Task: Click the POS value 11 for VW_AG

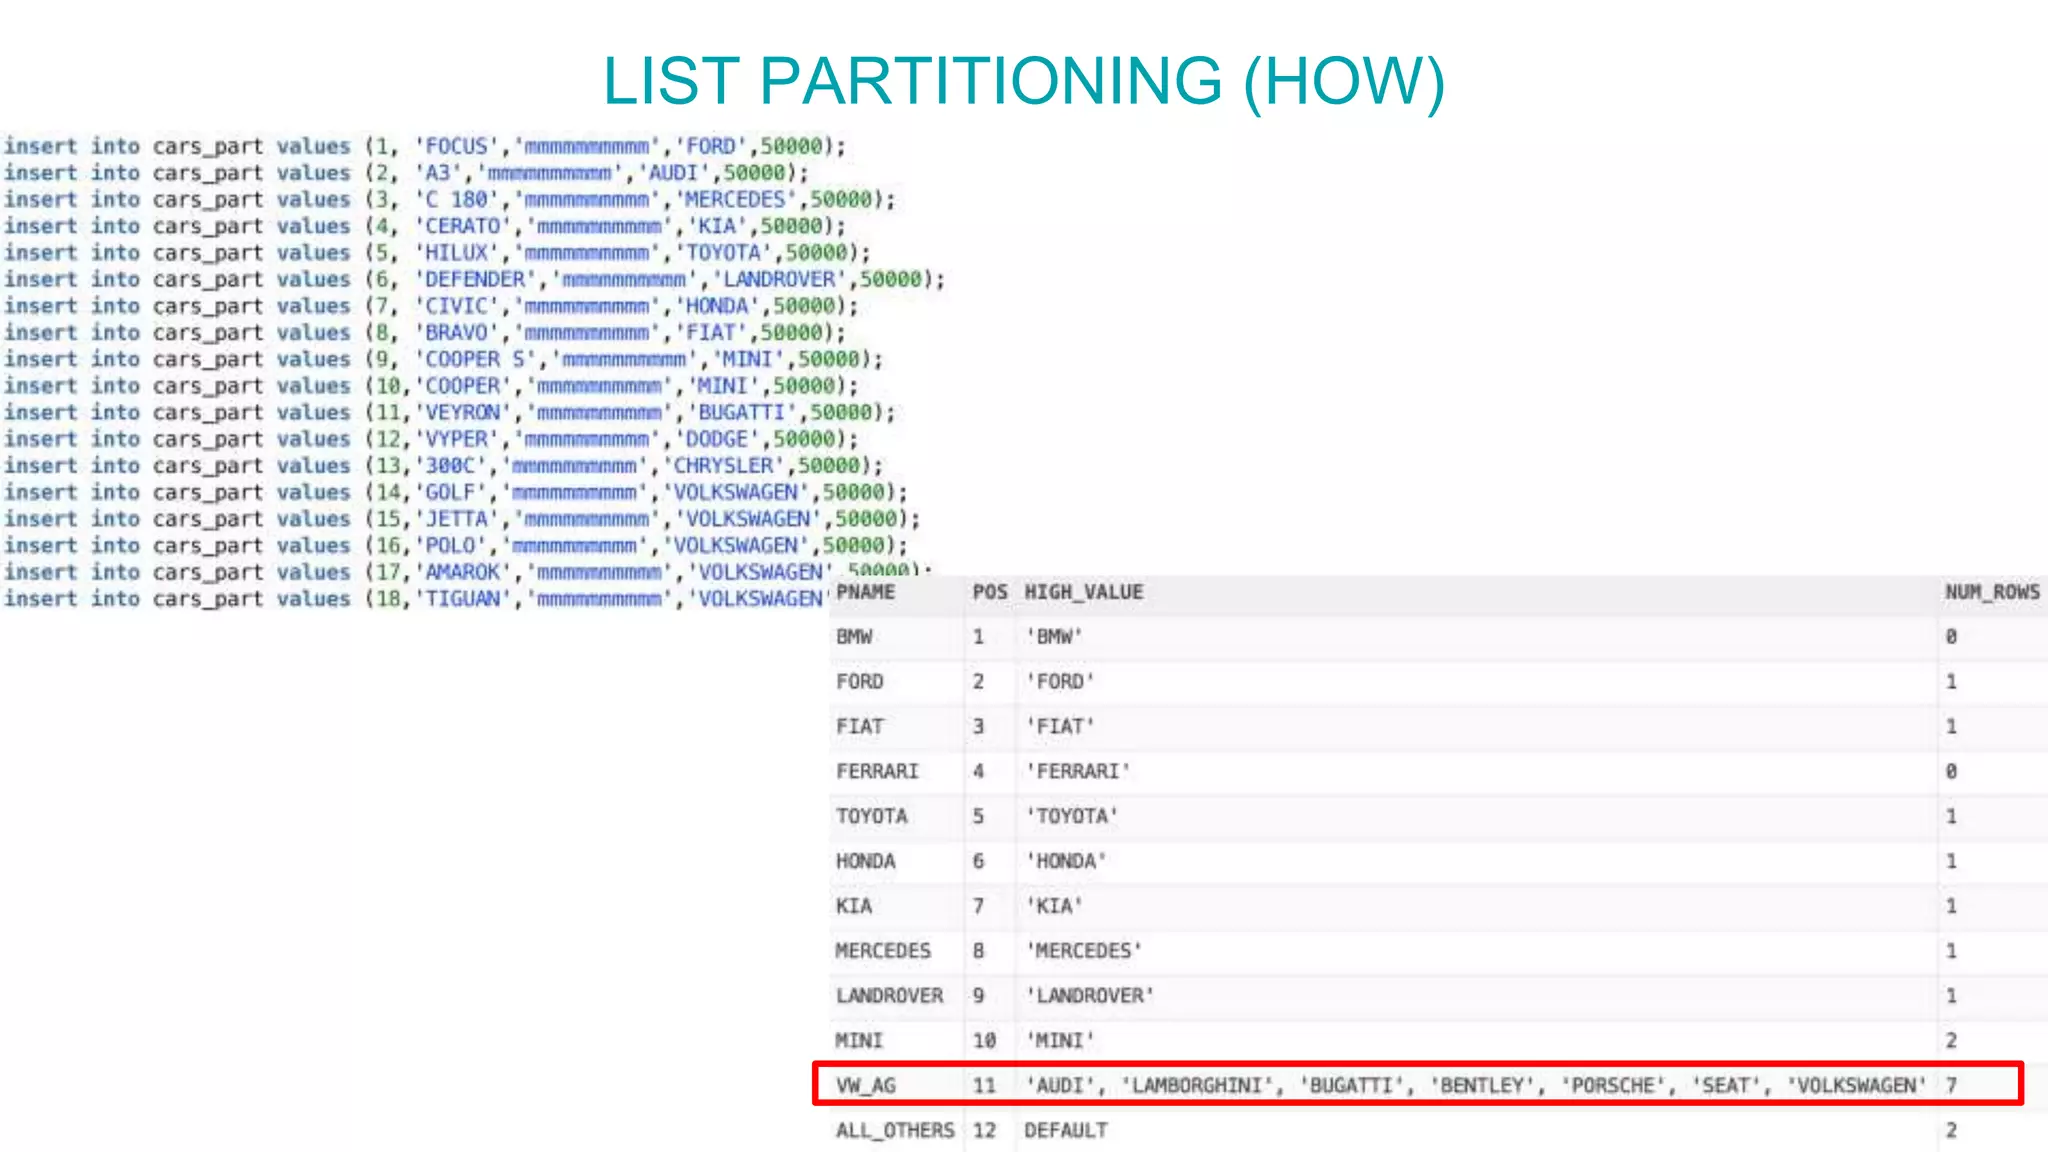Action: (x=984, y=1086)
